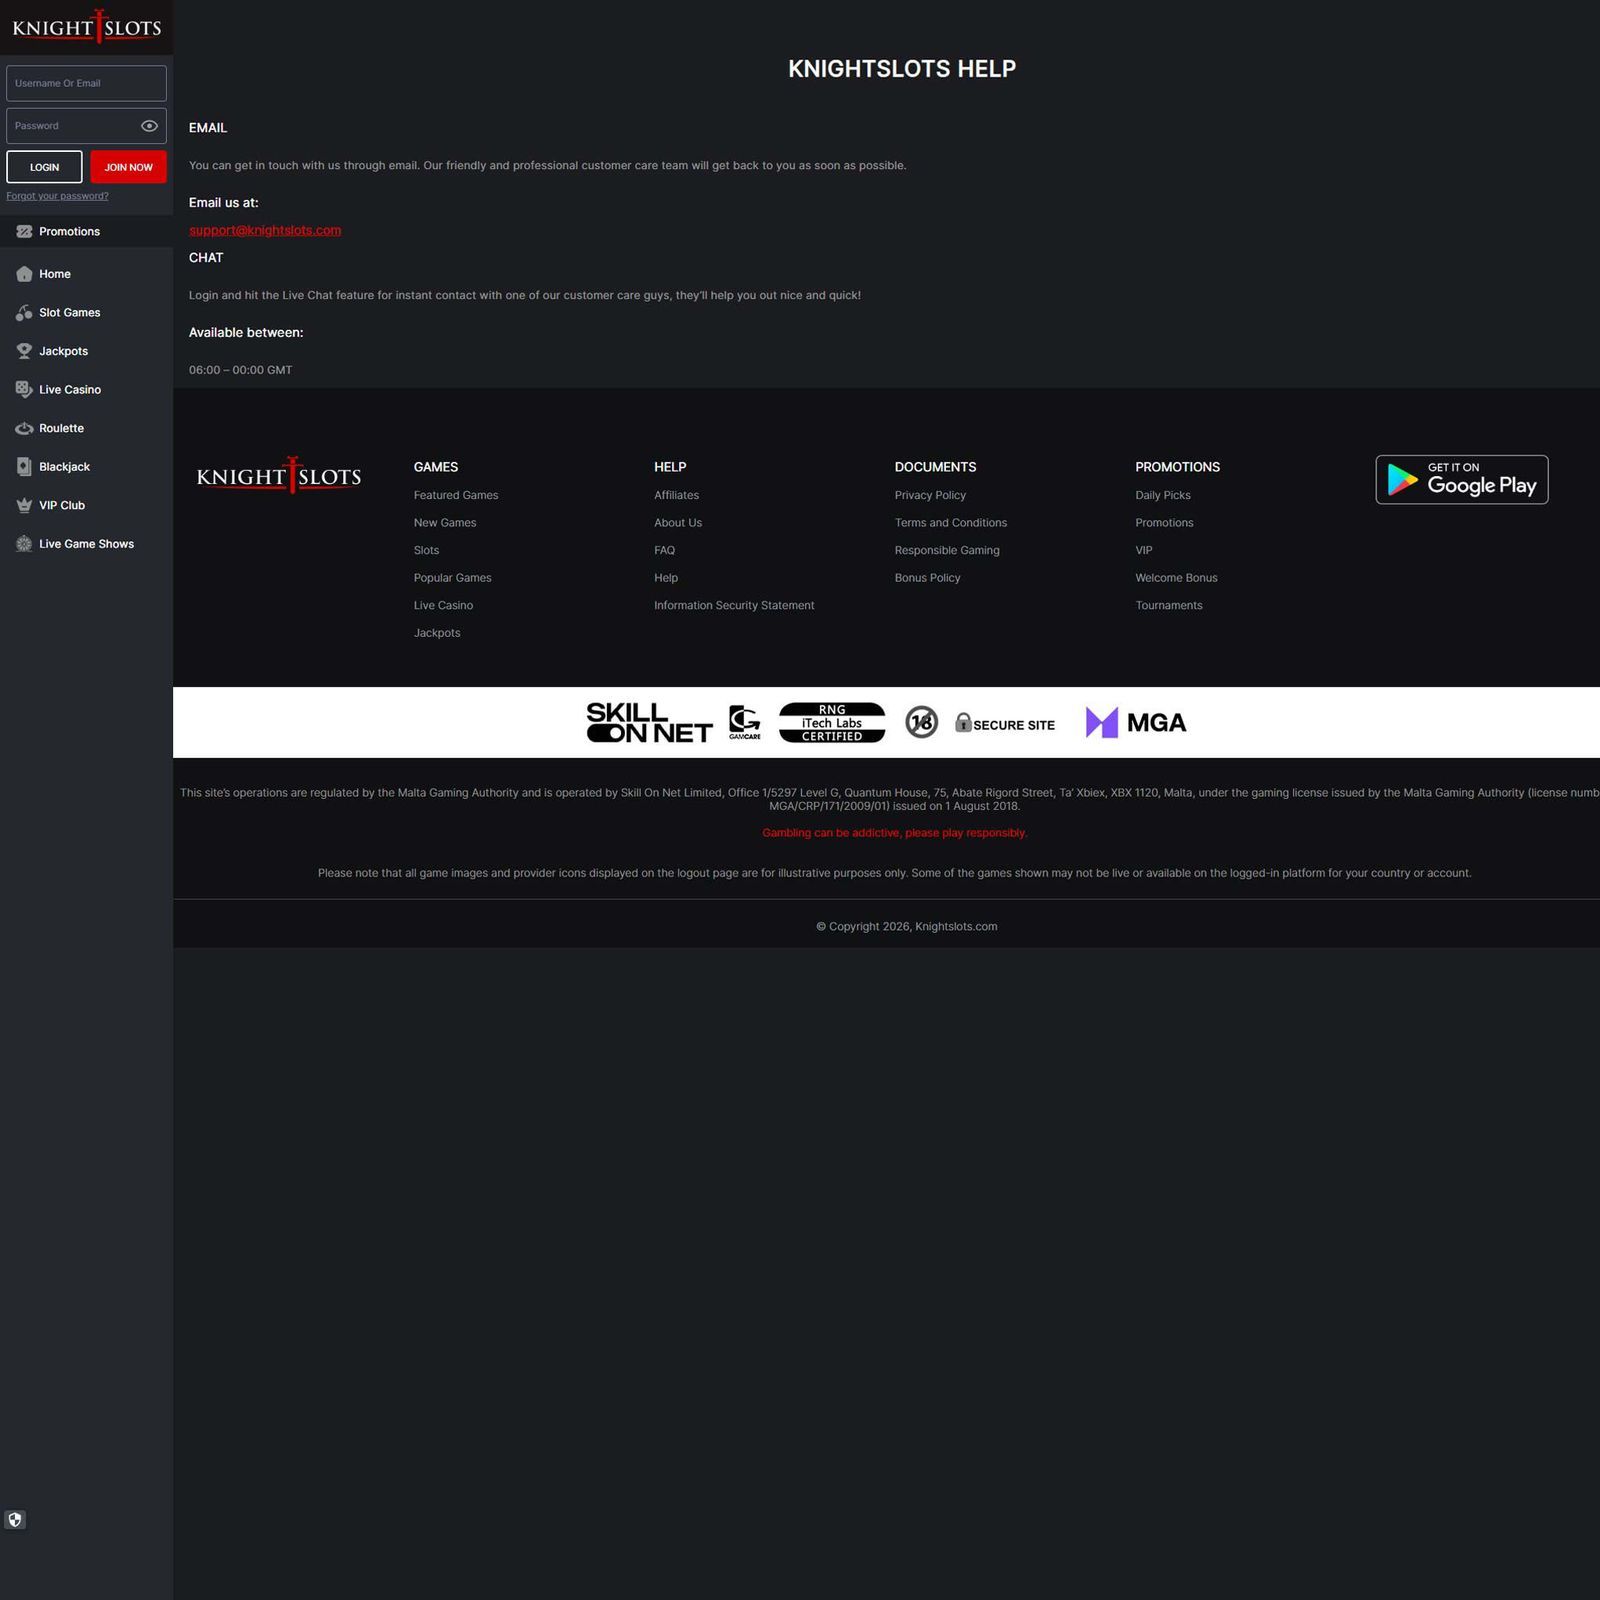Screen dimensions: 1600x1600
Task: Click the Live Casino dice icon
Action: (x=24, y=390)
